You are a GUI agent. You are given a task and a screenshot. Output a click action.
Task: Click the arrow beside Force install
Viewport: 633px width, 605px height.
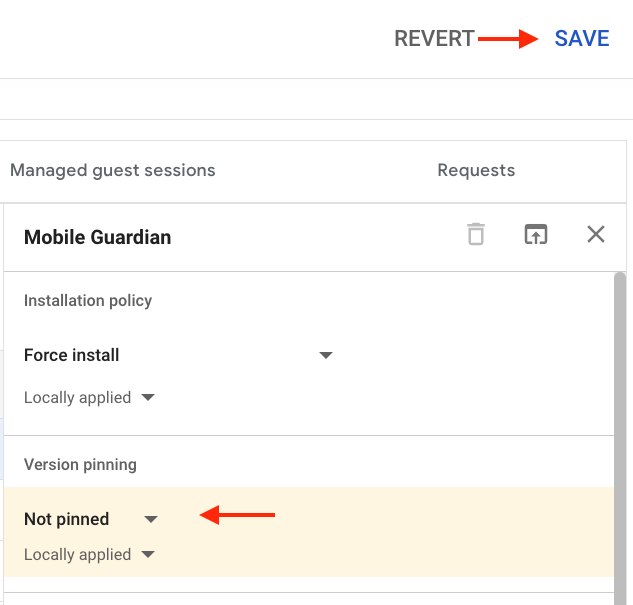click(x=325, y=355)
